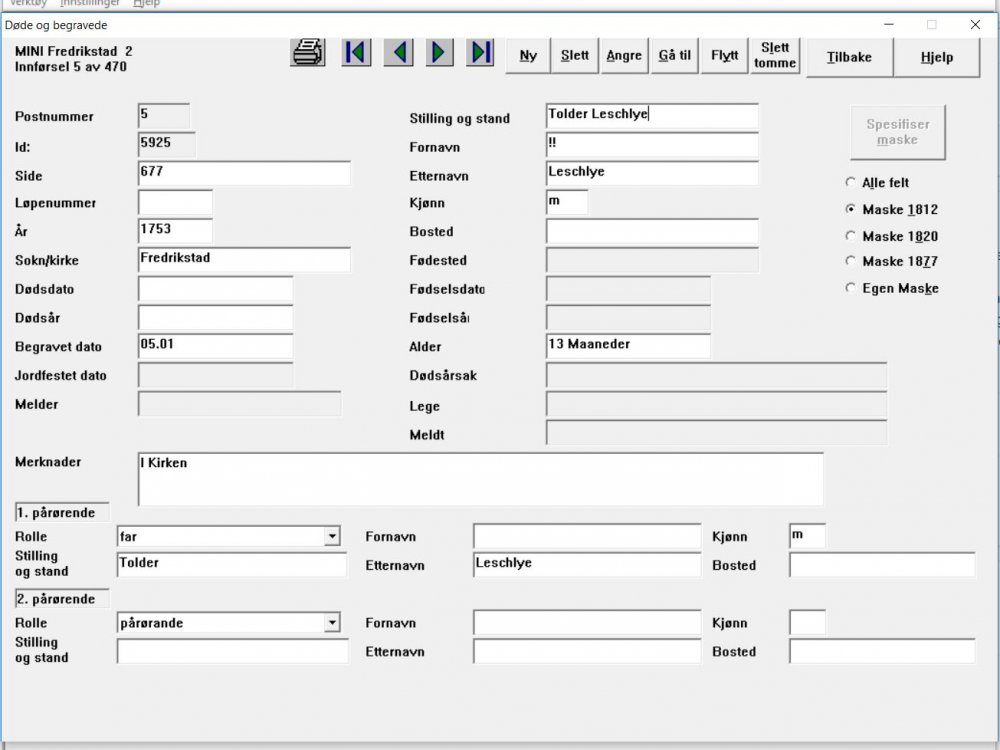Go to the next record arrow
This screenshot has height=750, width=1000.
tap(439, 53)
